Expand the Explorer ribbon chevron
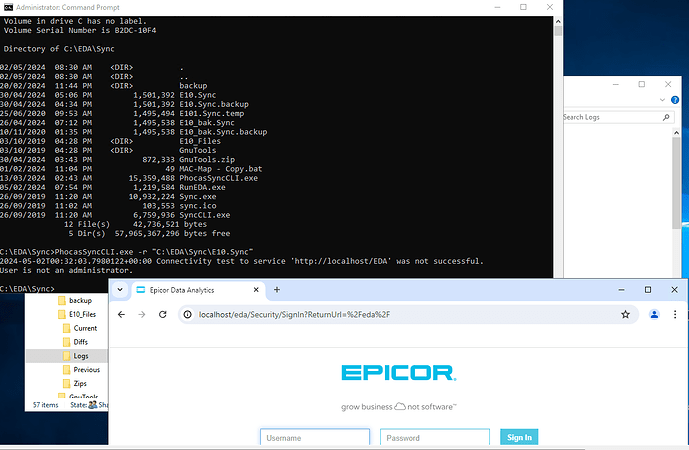The height and width of the screenshot is (450, 689). point(662,100)
